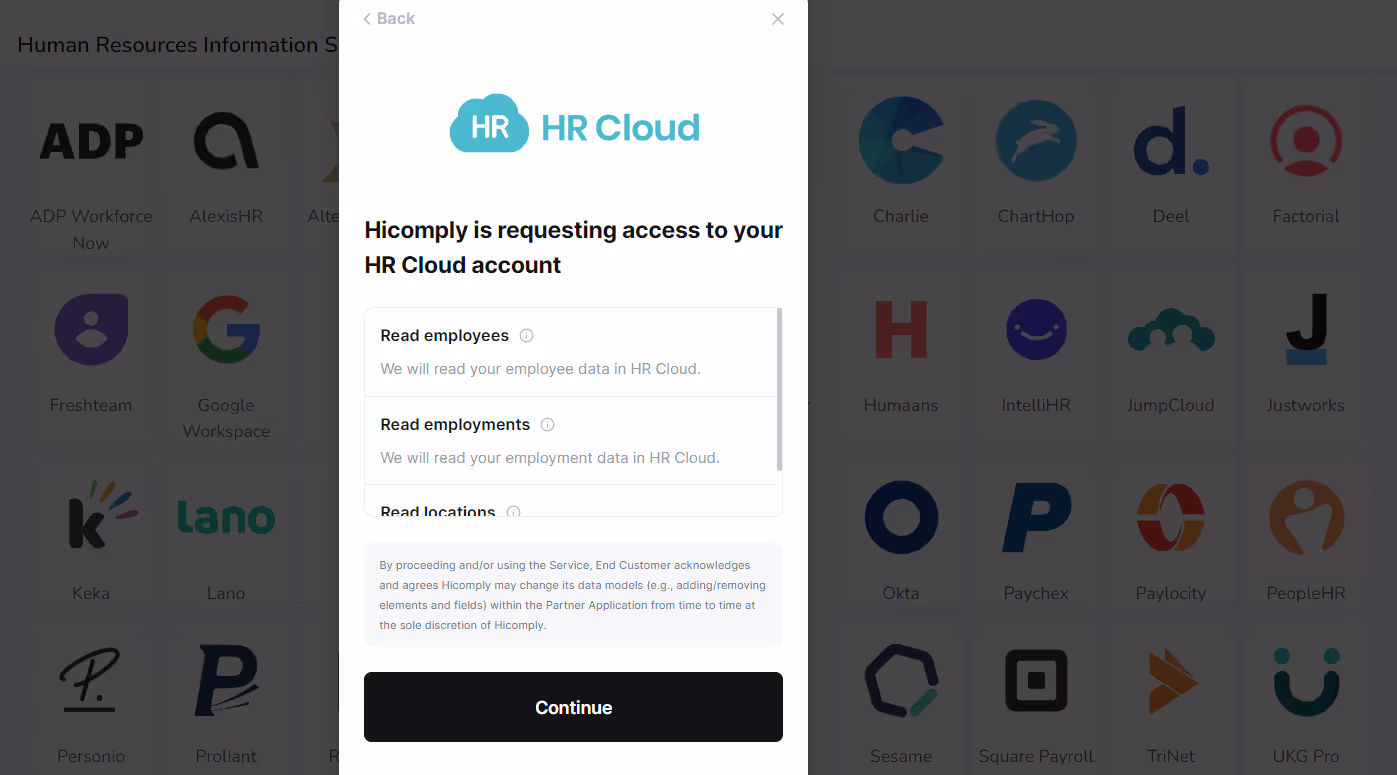Viewport: 1397px width, 775px height.
Task: Click the permissions list scrollbar
Action: 779,390
